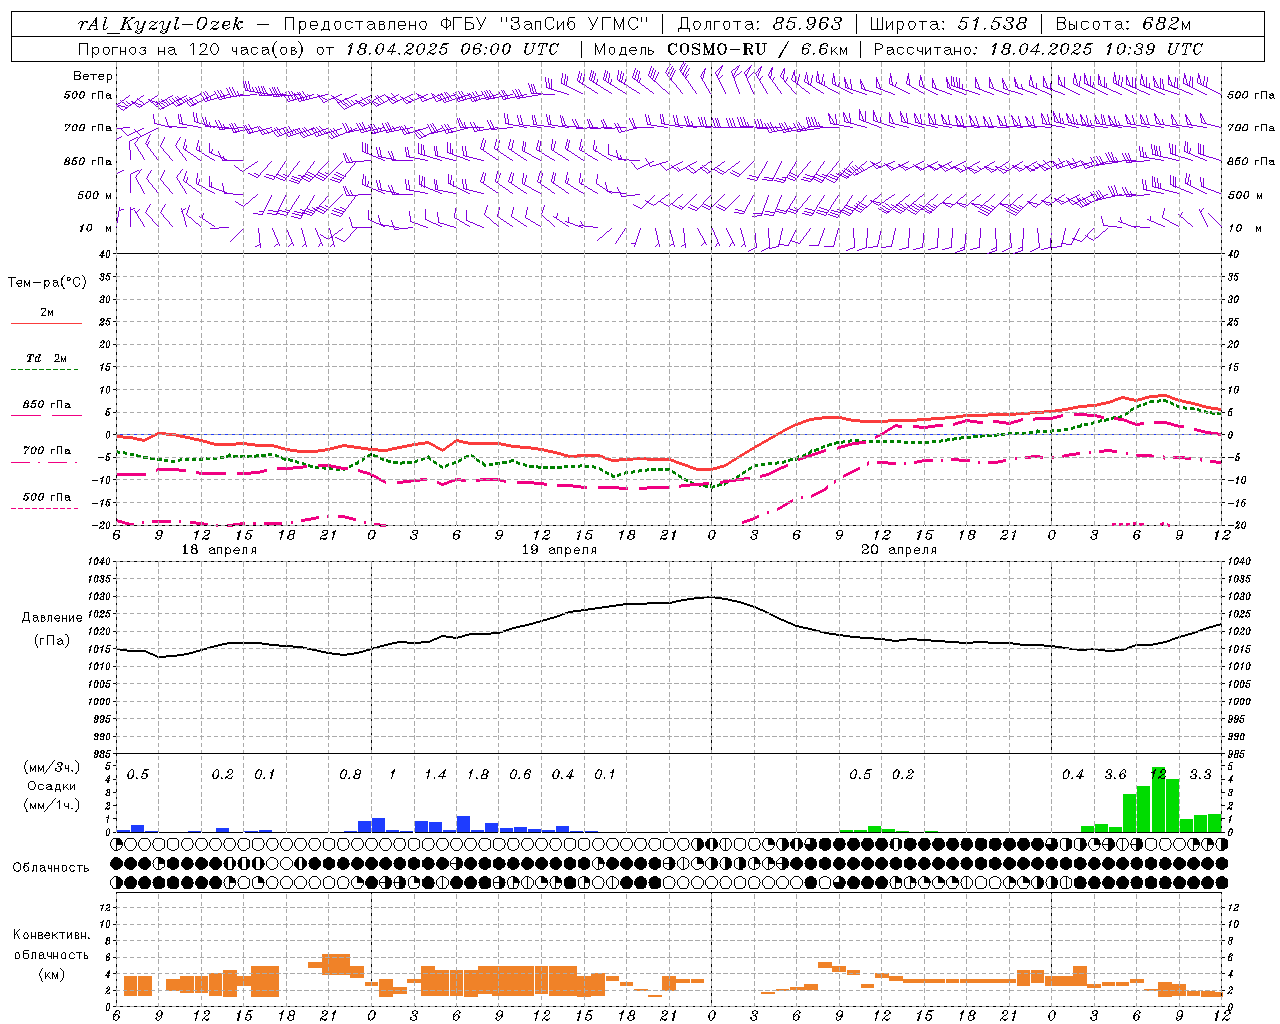Click the 700 гПа temperature legend entry

pos(47,450)
